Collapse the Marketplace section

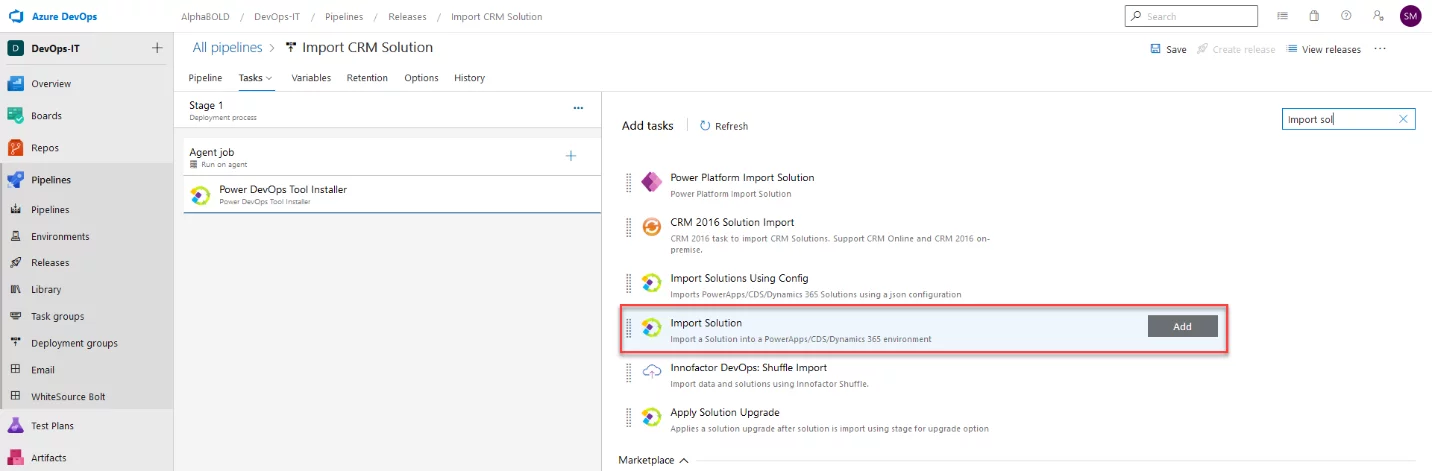pyautogui.click(x=654, y=460)
